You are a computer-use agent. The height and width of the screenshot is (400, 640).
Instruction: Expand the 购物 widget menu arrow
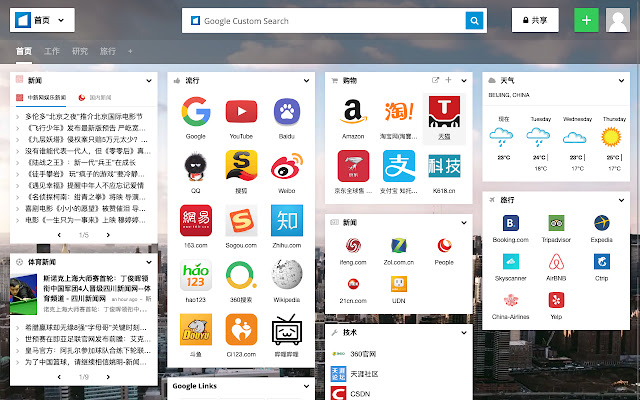[464, 81]
